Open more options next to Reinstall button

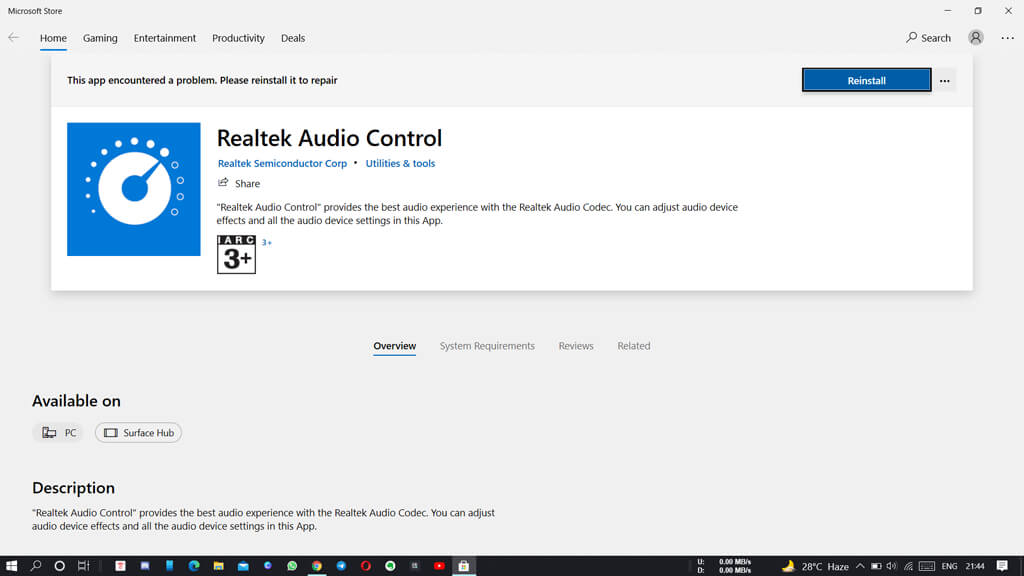point(944,81)
